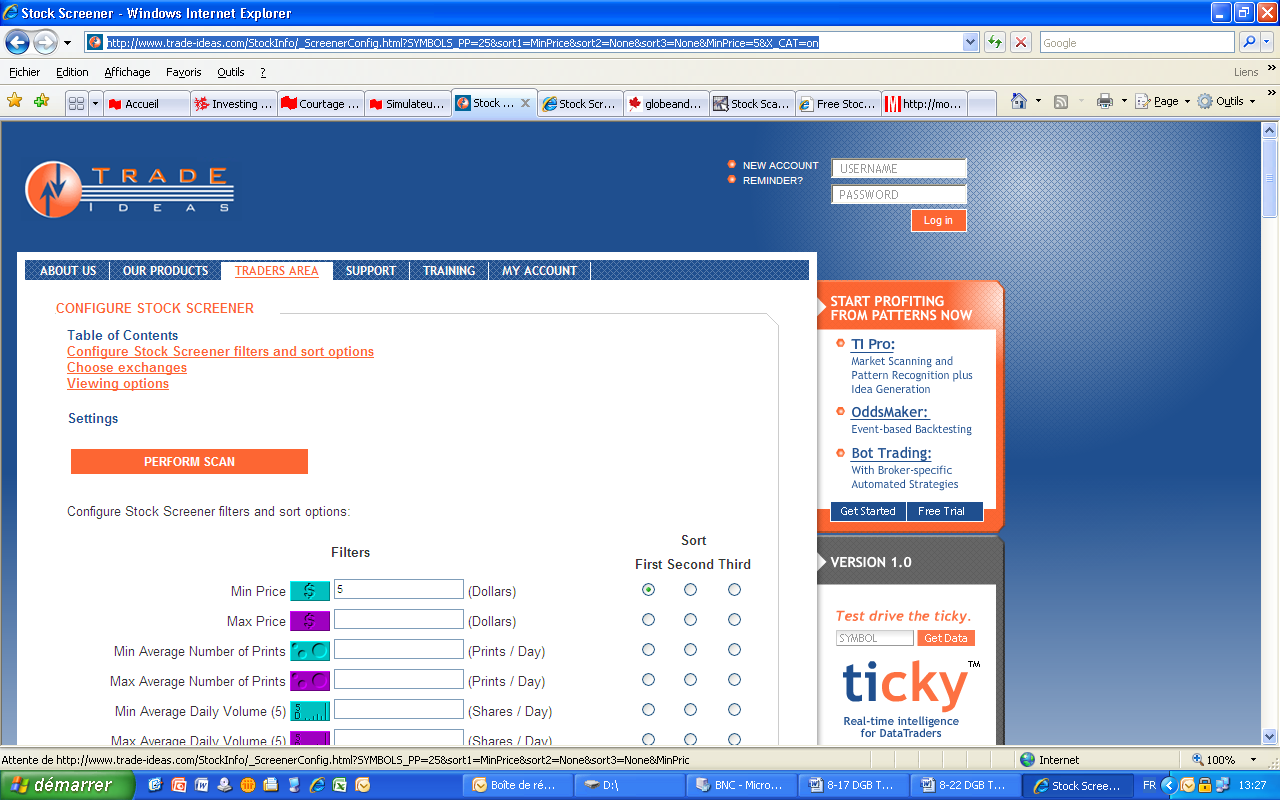The width and height of the screenshot is (1280, 800).
Task: Open the Quick Tabs grid icon
Action: tap(76, 103)
